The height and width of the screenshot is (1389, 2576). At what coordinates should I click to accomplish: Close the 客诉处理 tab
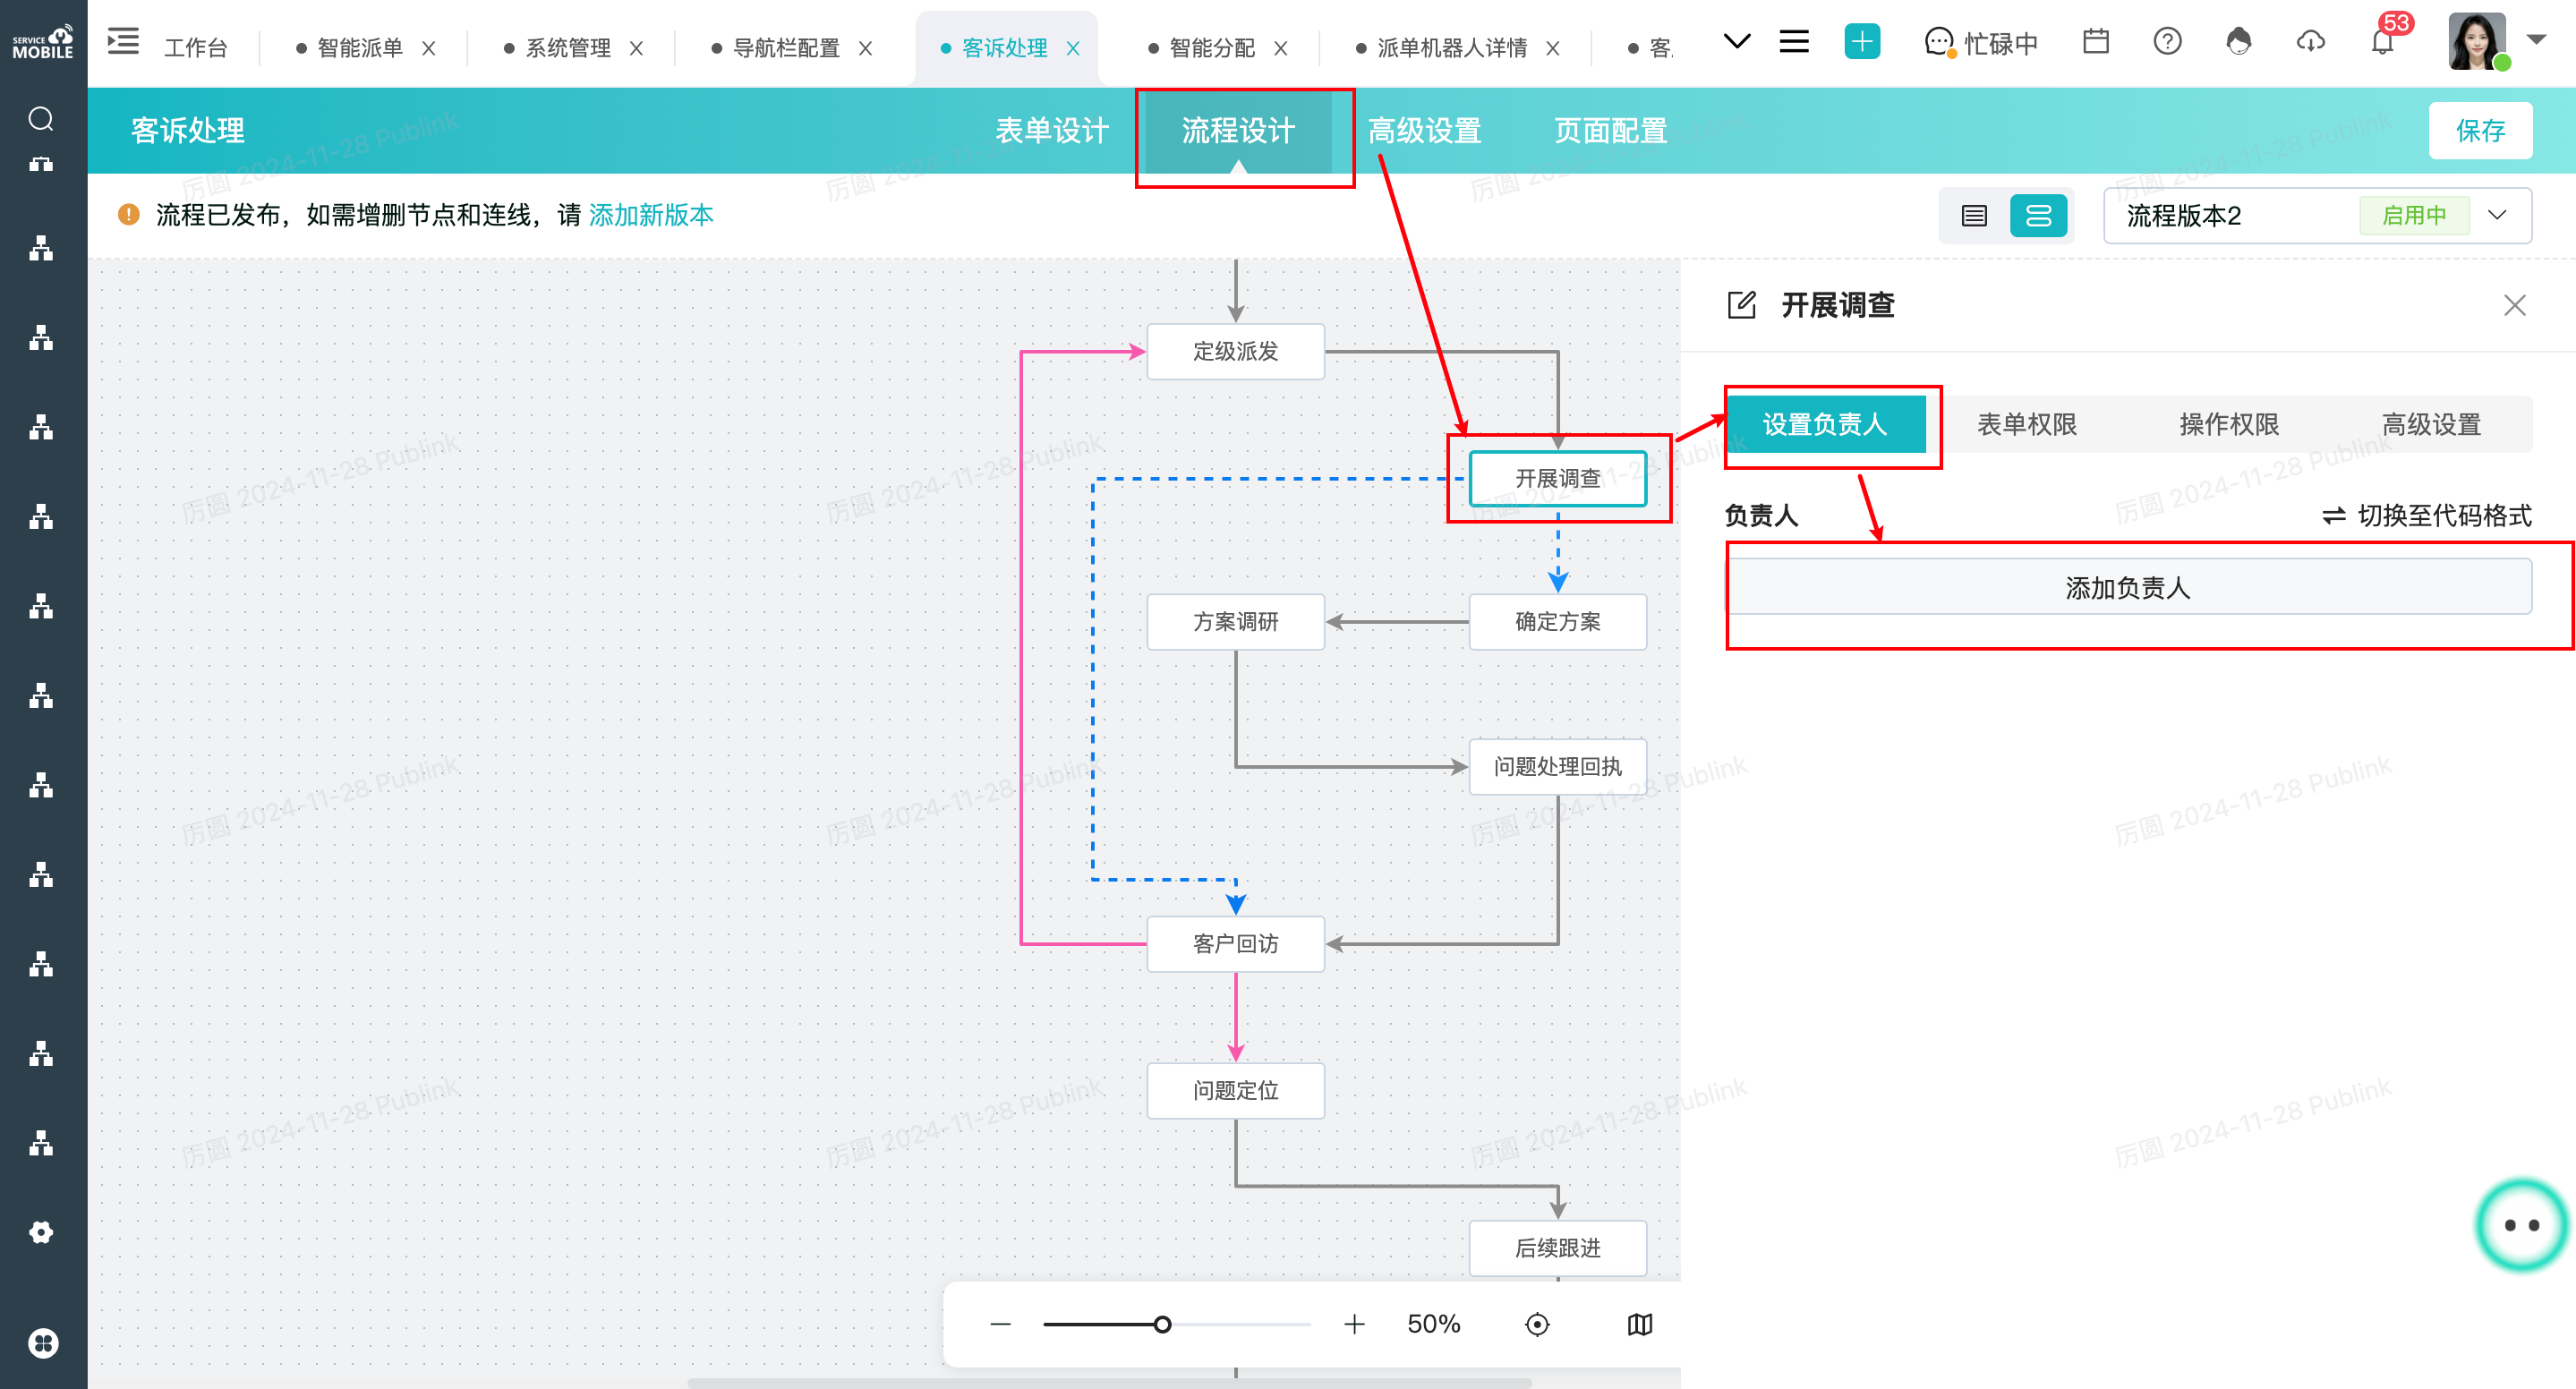click(1073, 48)
